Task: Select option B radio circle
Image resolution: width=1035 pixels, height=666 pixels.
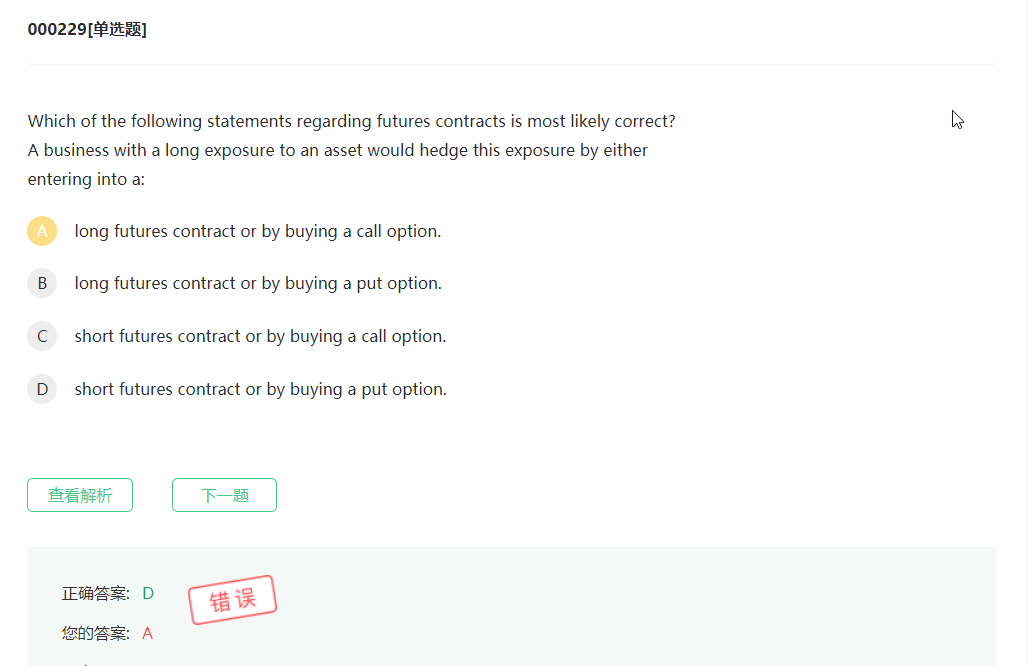Action: (x=42, y=283)
